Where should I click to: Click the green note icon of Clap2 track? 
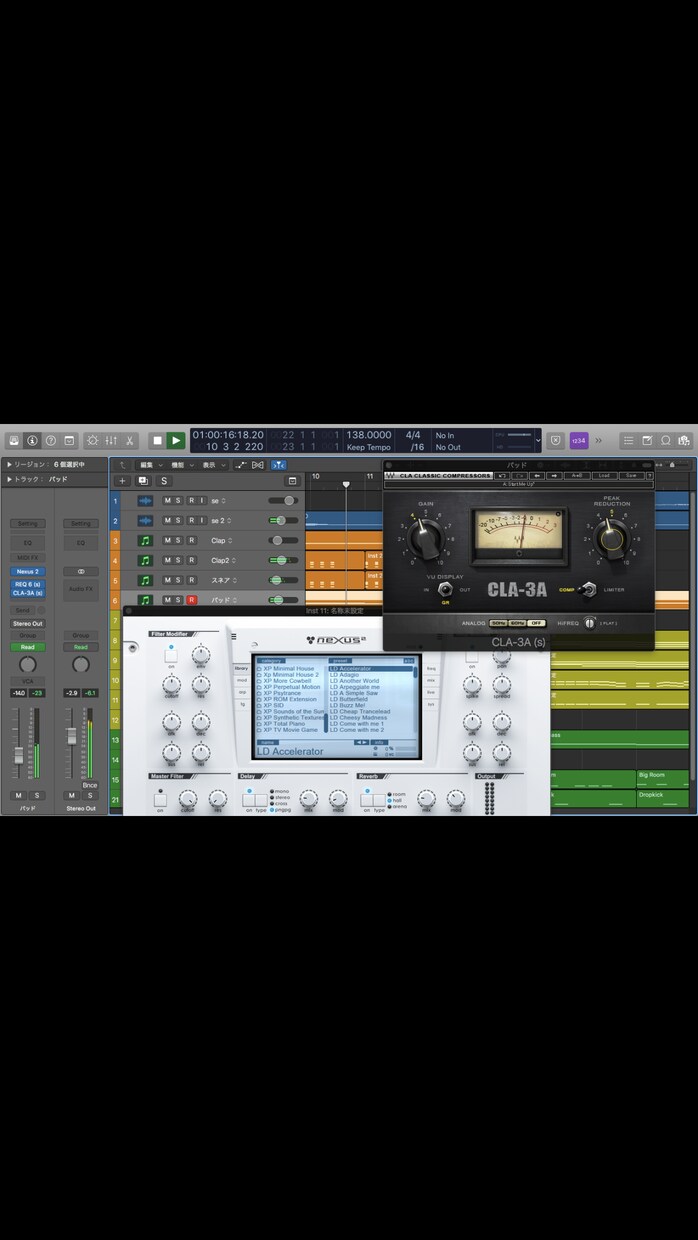pyautogui.click(x=145, y=560)
